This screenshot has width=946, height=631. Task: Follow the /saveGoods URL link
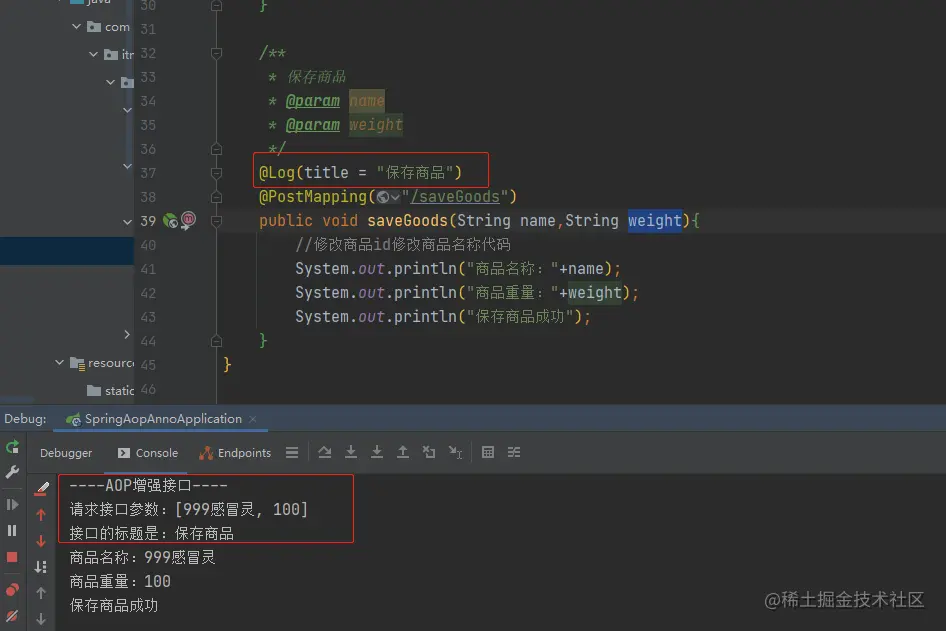click(x=456, y=197)
